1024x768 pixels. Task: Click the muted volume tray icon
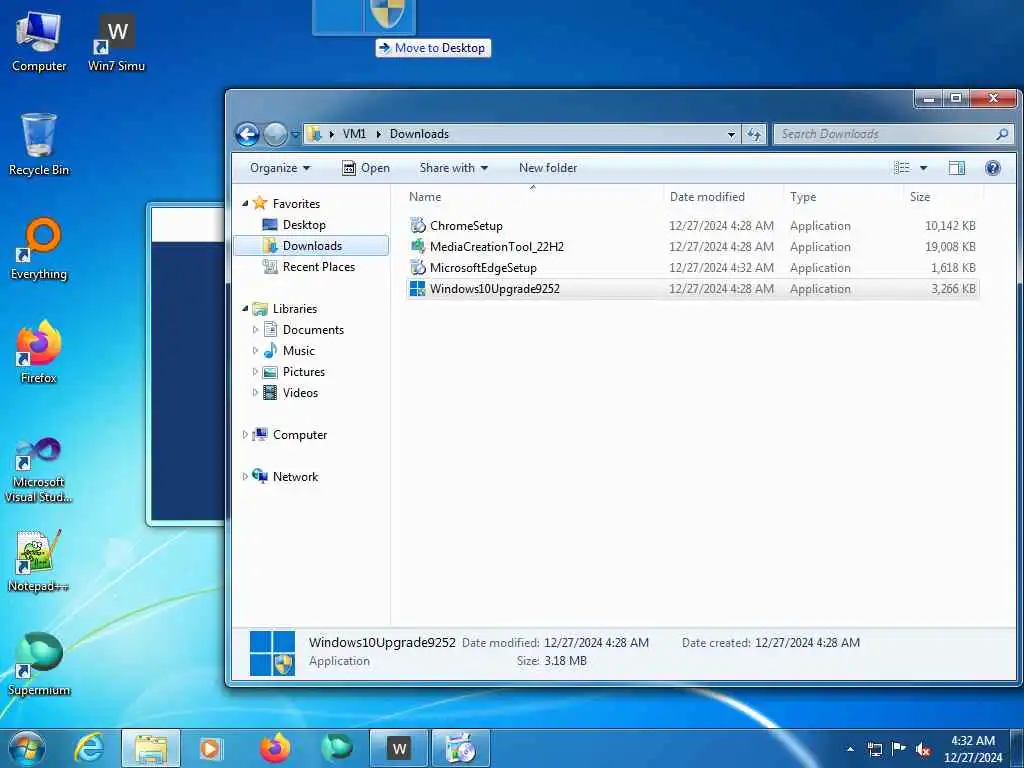(x=923, y=750)
